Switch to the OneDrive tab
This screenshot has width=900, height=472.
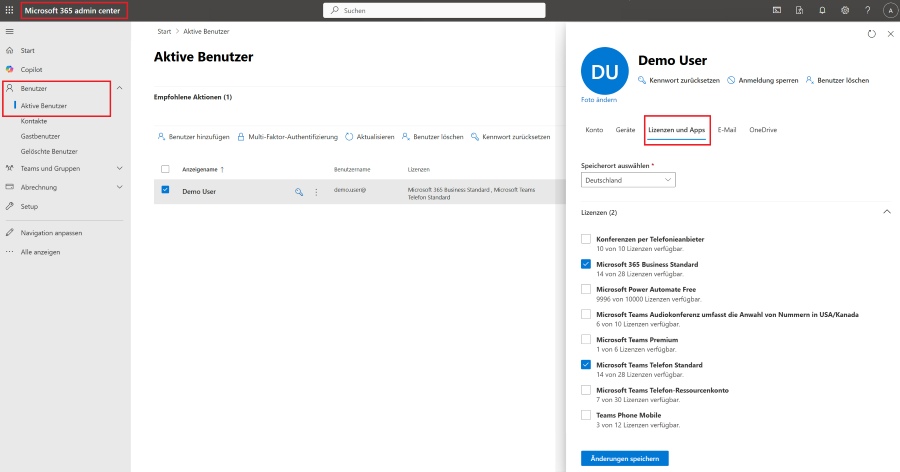click(x=763, y=130)
